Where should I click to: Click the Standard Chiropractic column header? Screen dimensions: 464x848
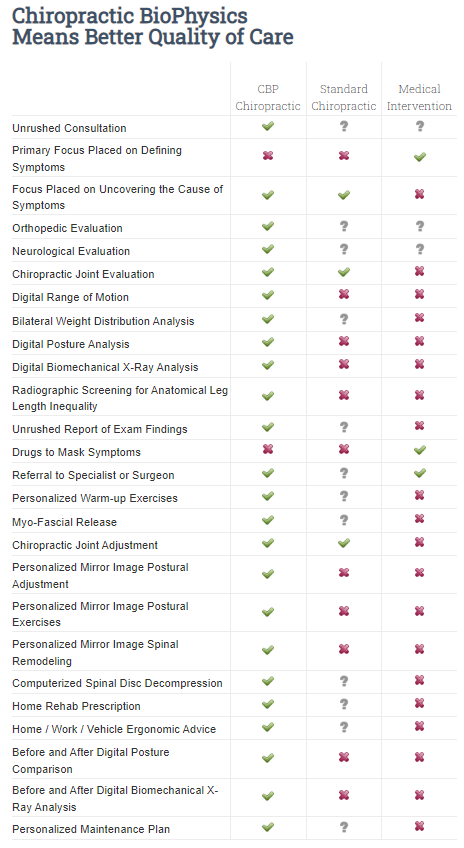pos(344,97)
